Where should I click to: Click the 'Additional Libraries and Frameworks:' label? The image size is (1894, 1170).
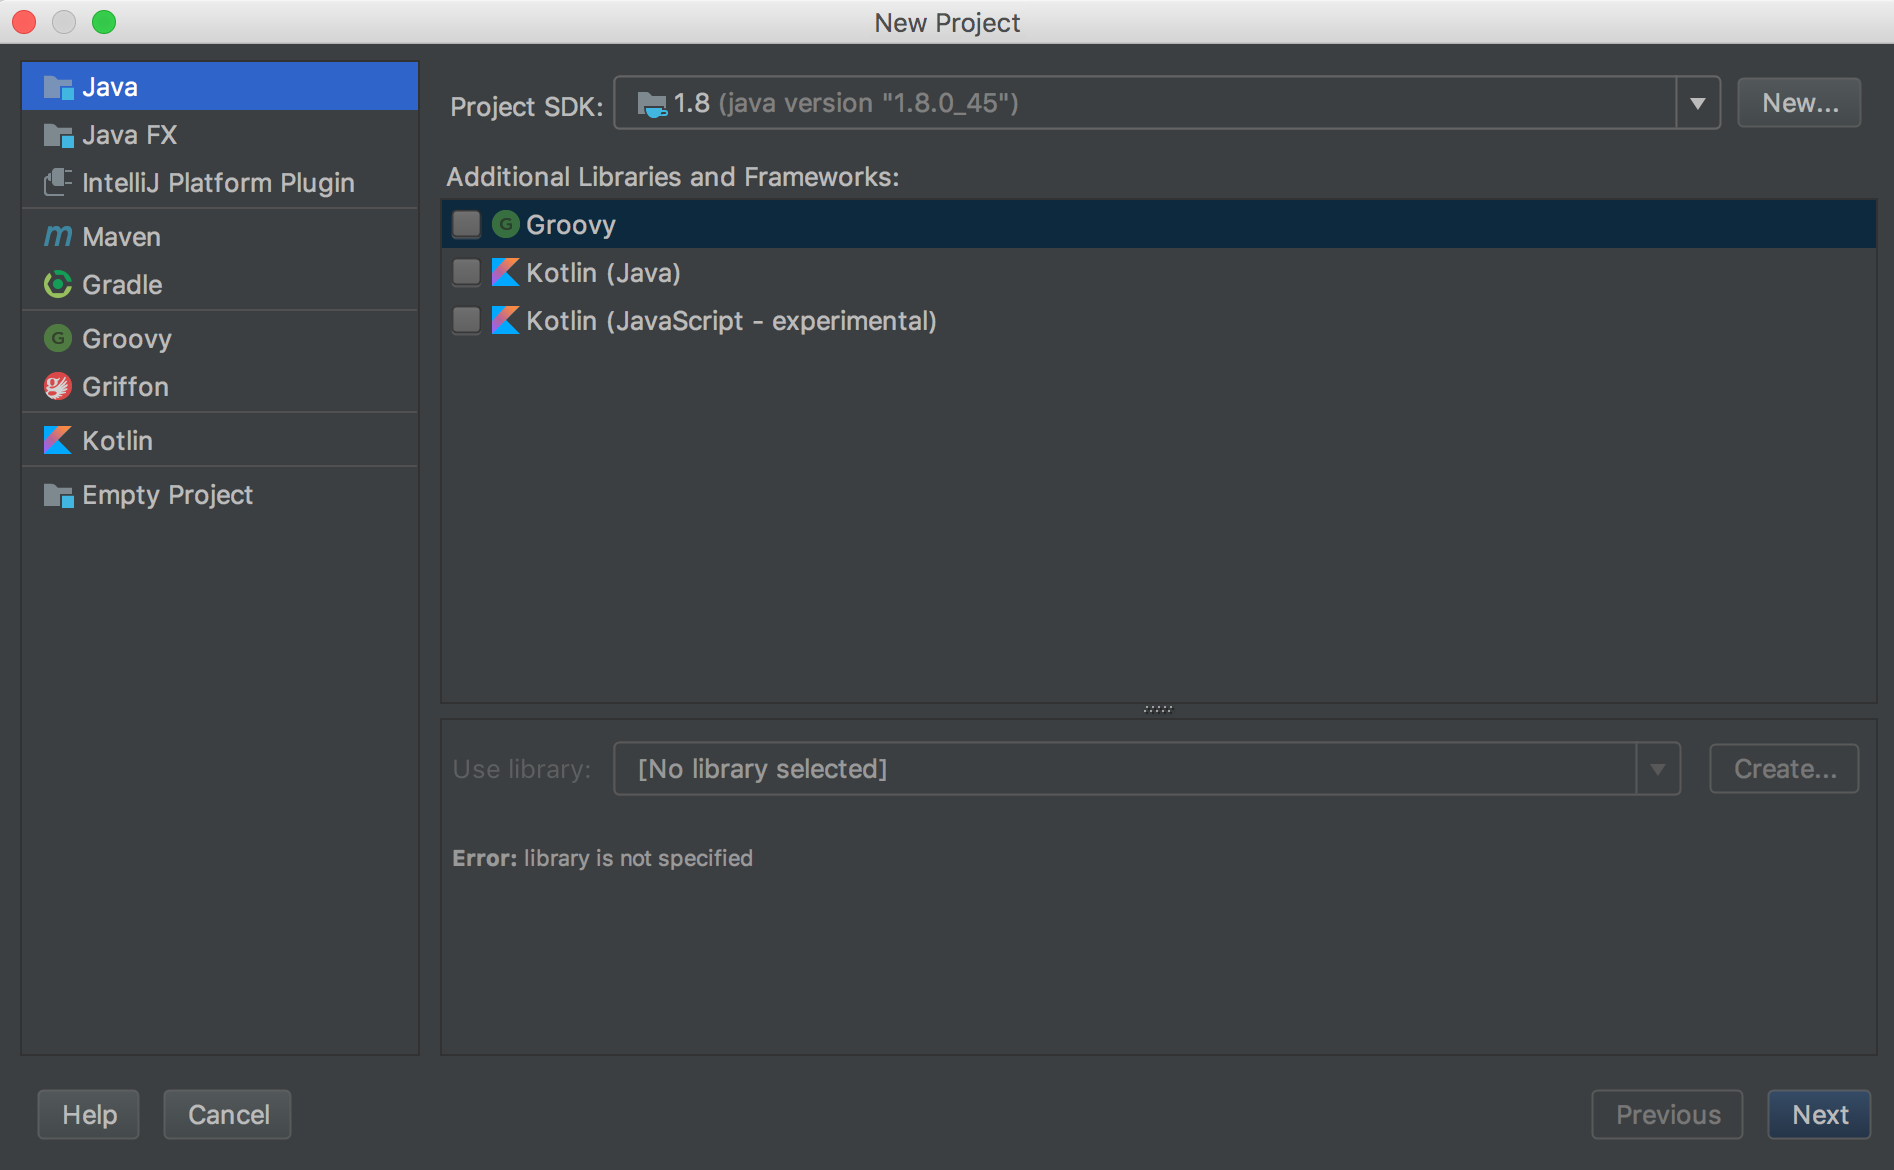pyautogui.click(x=672, y=177)
